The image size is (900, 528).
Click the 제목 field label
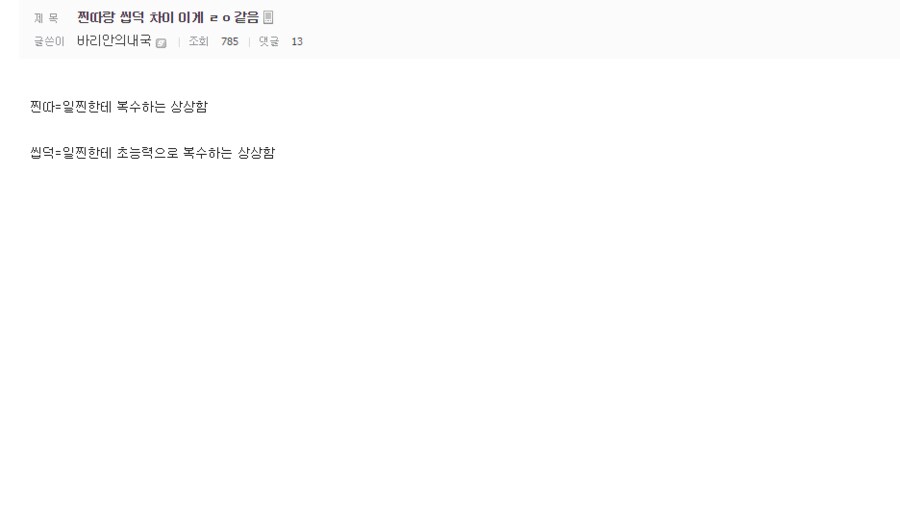pos(46,18)
